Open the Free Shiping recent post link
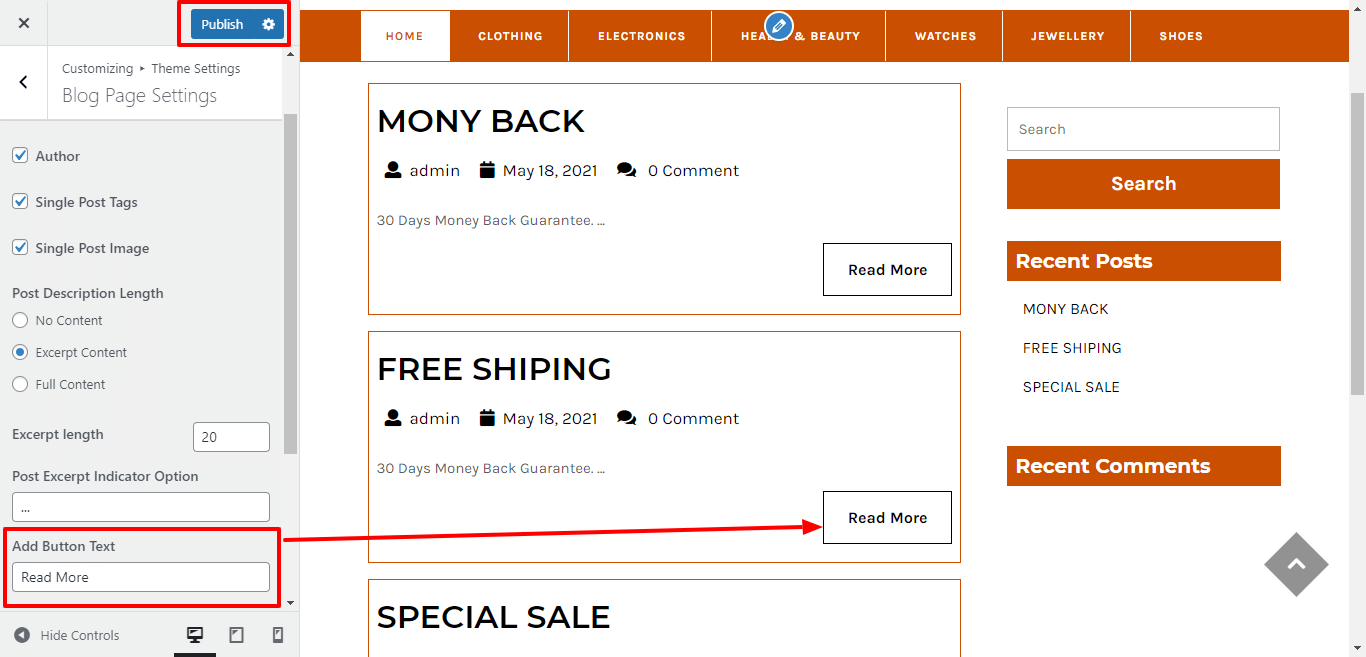The image size is (1366, 657). (x=1072, y=348)
